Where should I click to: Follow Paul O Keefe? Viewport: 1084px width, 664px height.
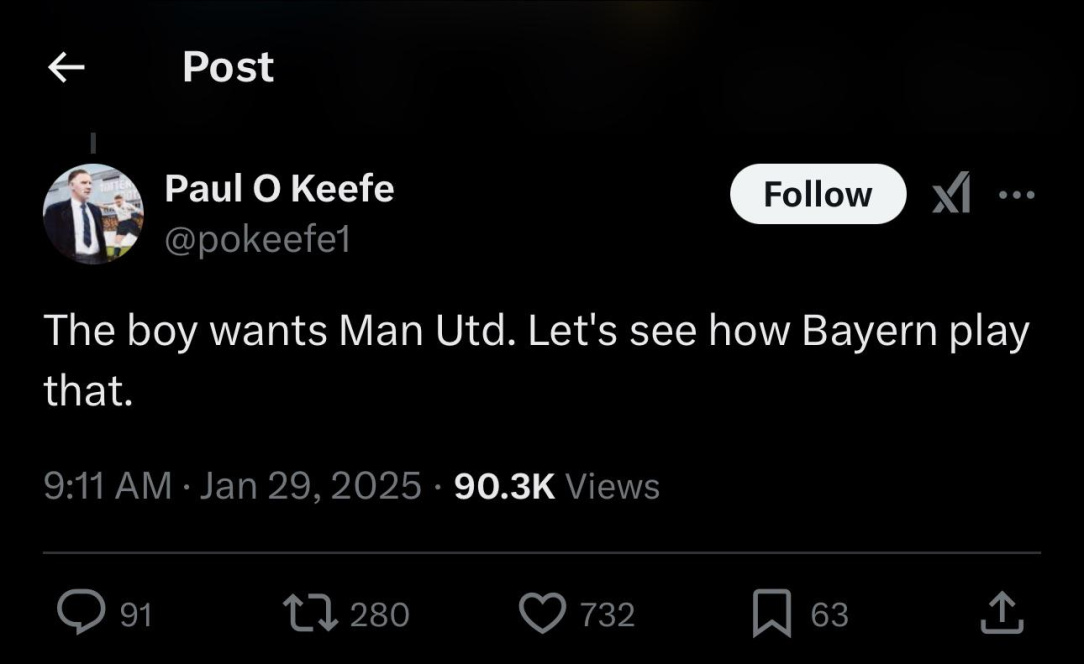coord(817,194)
